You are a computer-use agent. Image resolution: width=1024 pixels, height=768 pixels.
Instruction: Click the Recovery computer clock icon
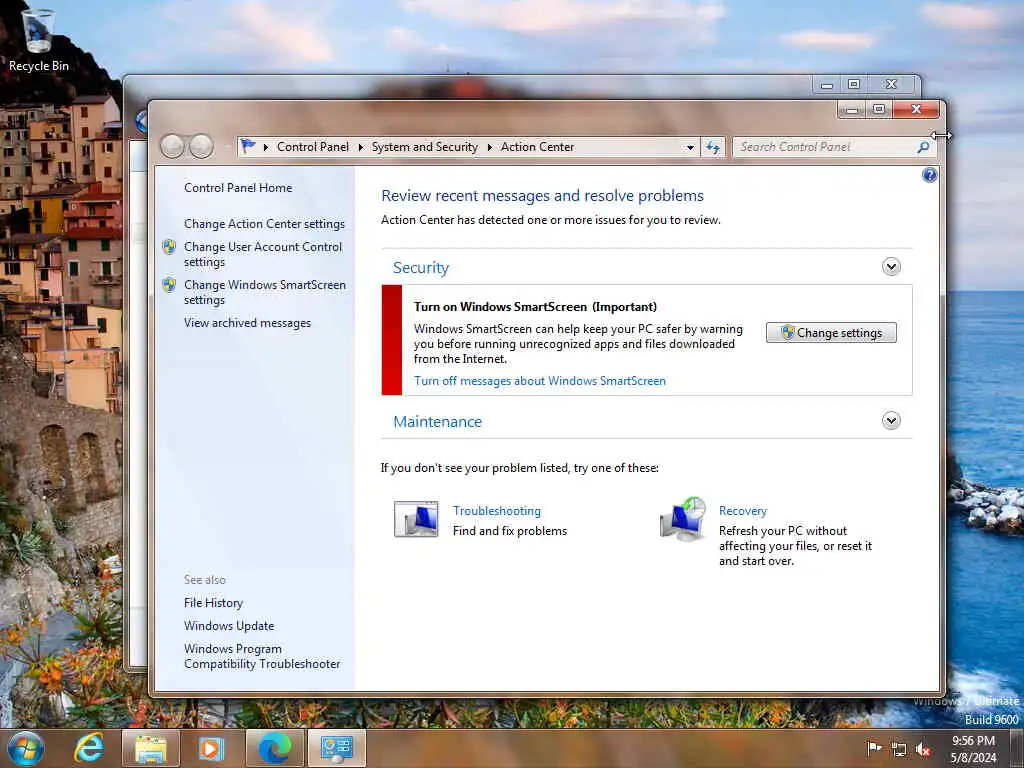pos(682,519)
